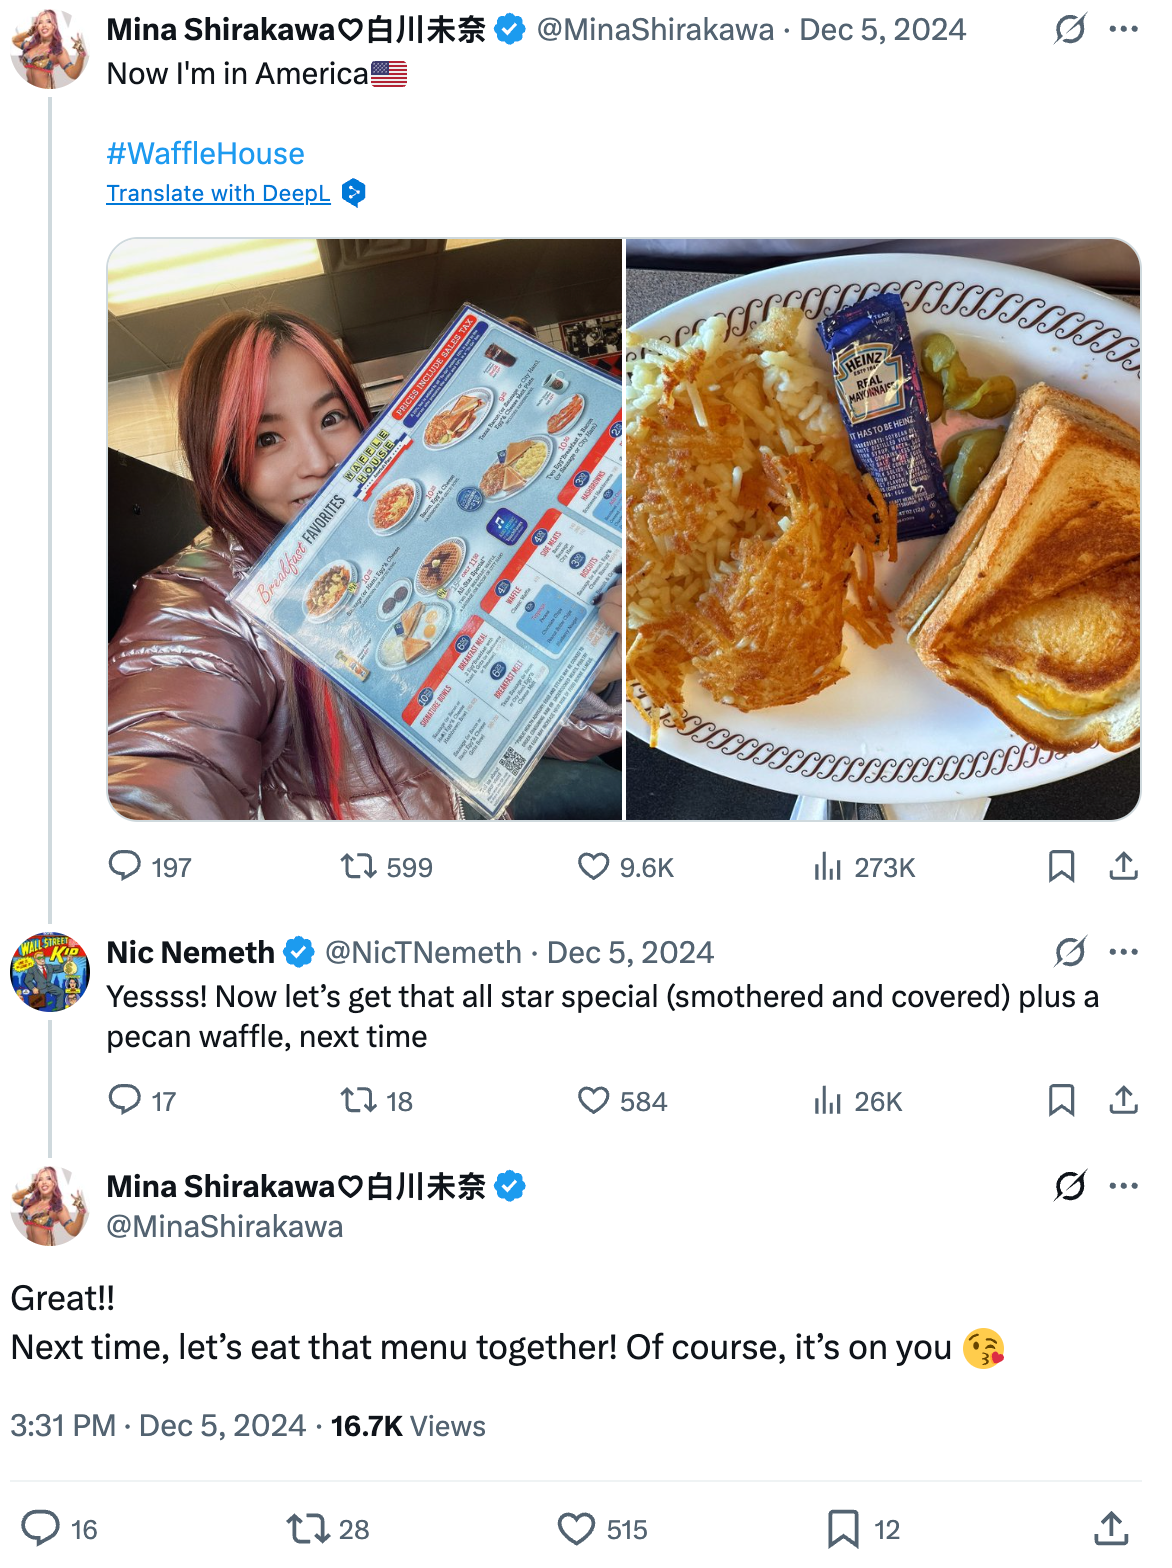Open the selfie photo with Waffle House menu
This screenshot has width=1172, height=1568.
365,529
